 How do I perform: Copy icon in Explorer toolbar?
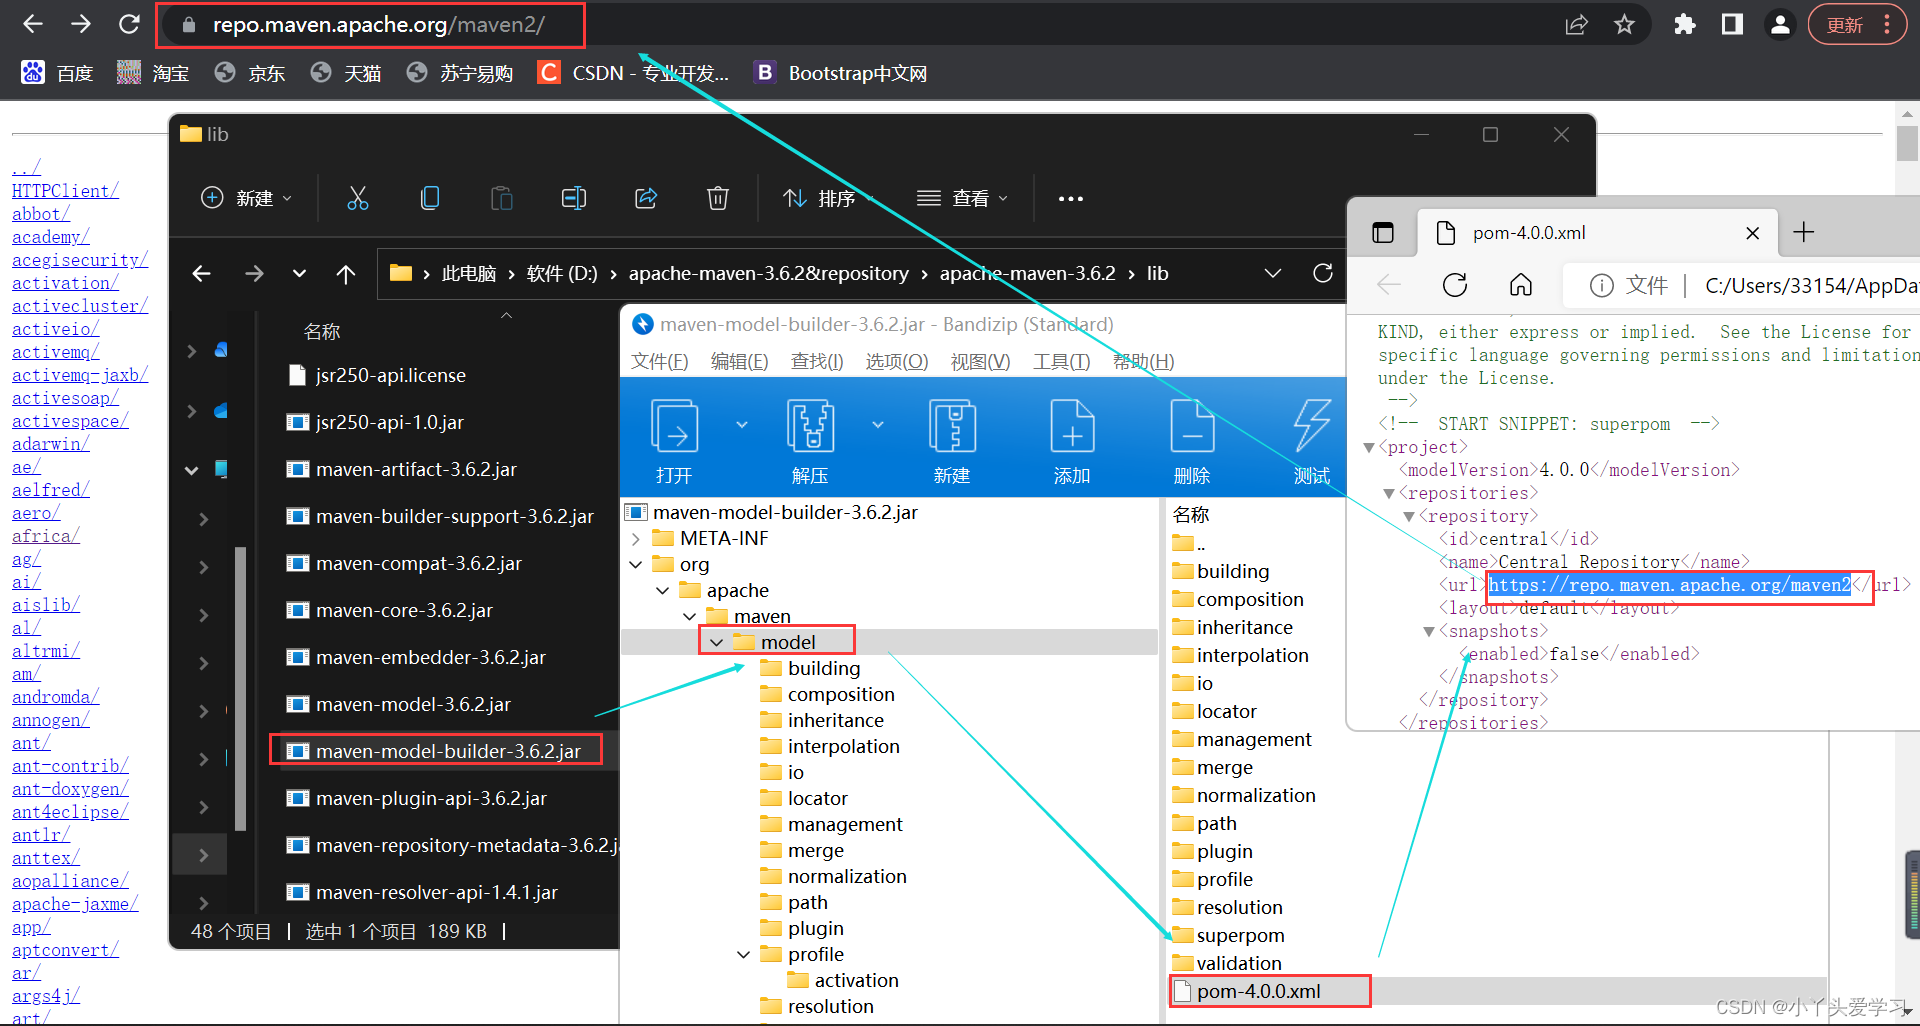430,198
